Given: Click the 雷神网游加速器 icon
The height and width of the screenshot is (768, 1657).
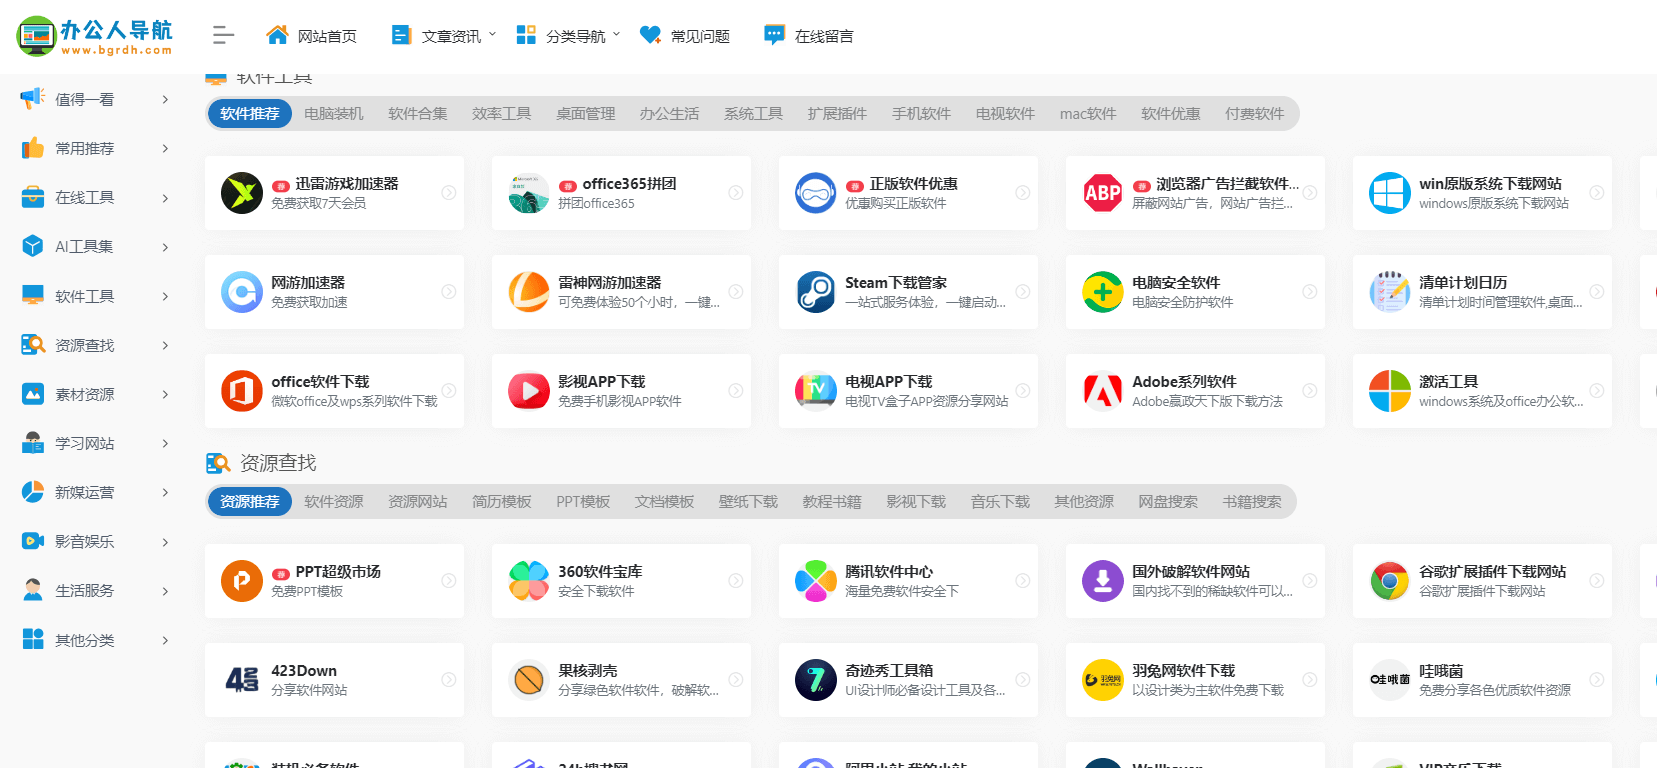Looking at the screenshot, I should click(x=529, y=292).
